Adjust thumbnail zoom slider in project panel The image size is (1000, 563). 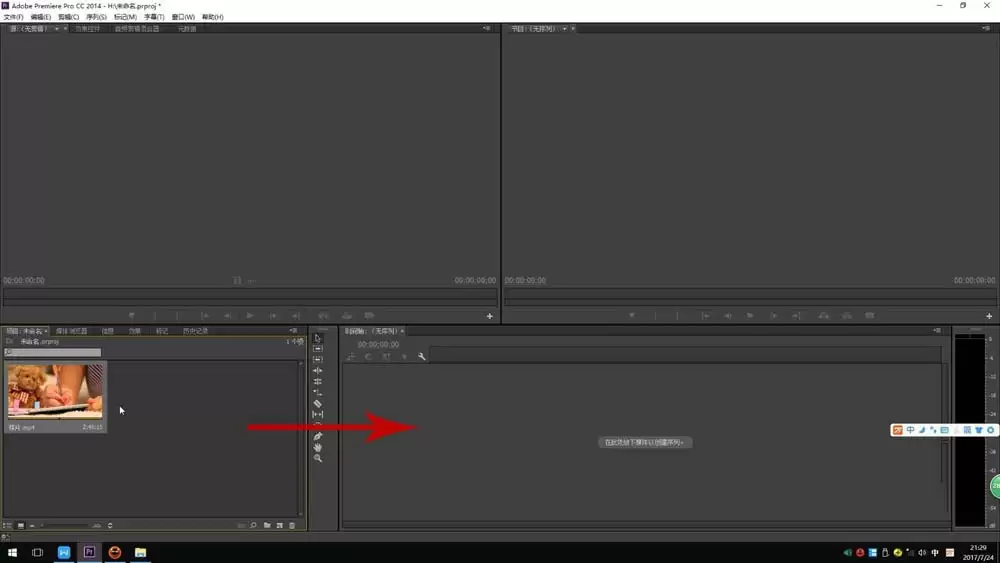pyautogui.click(x=64, y=525)
